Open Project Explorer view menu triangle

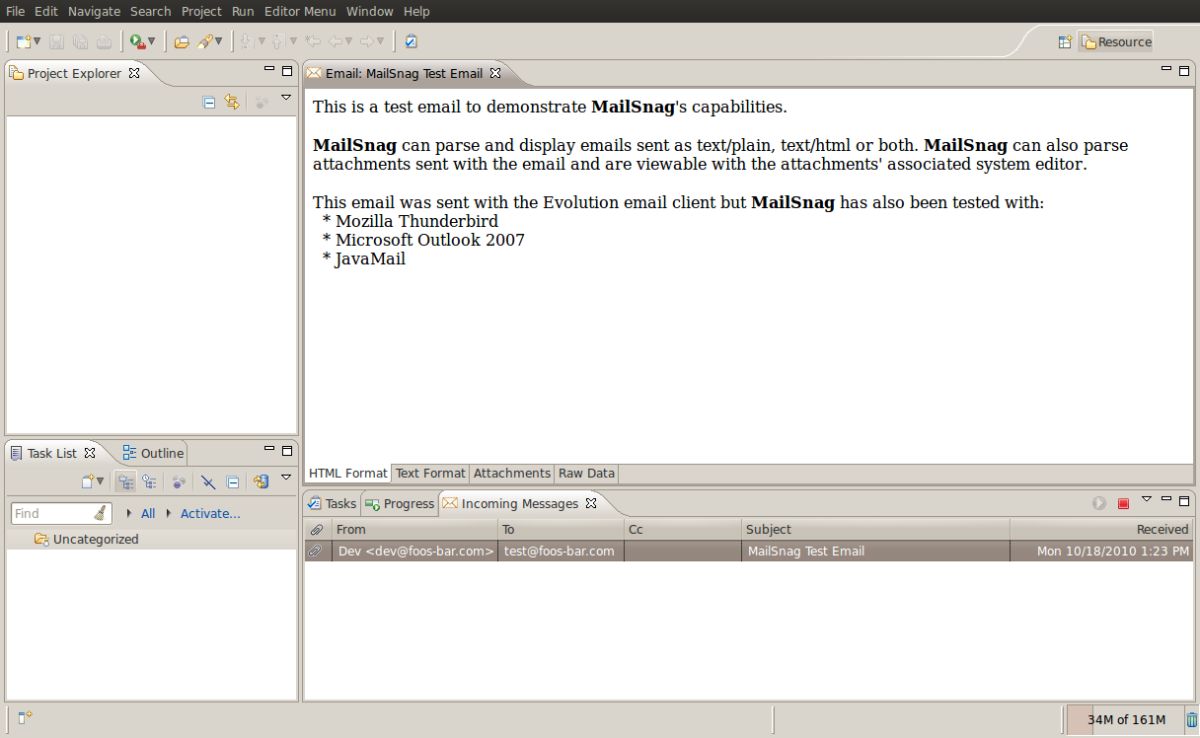click(x=286, y=98)
